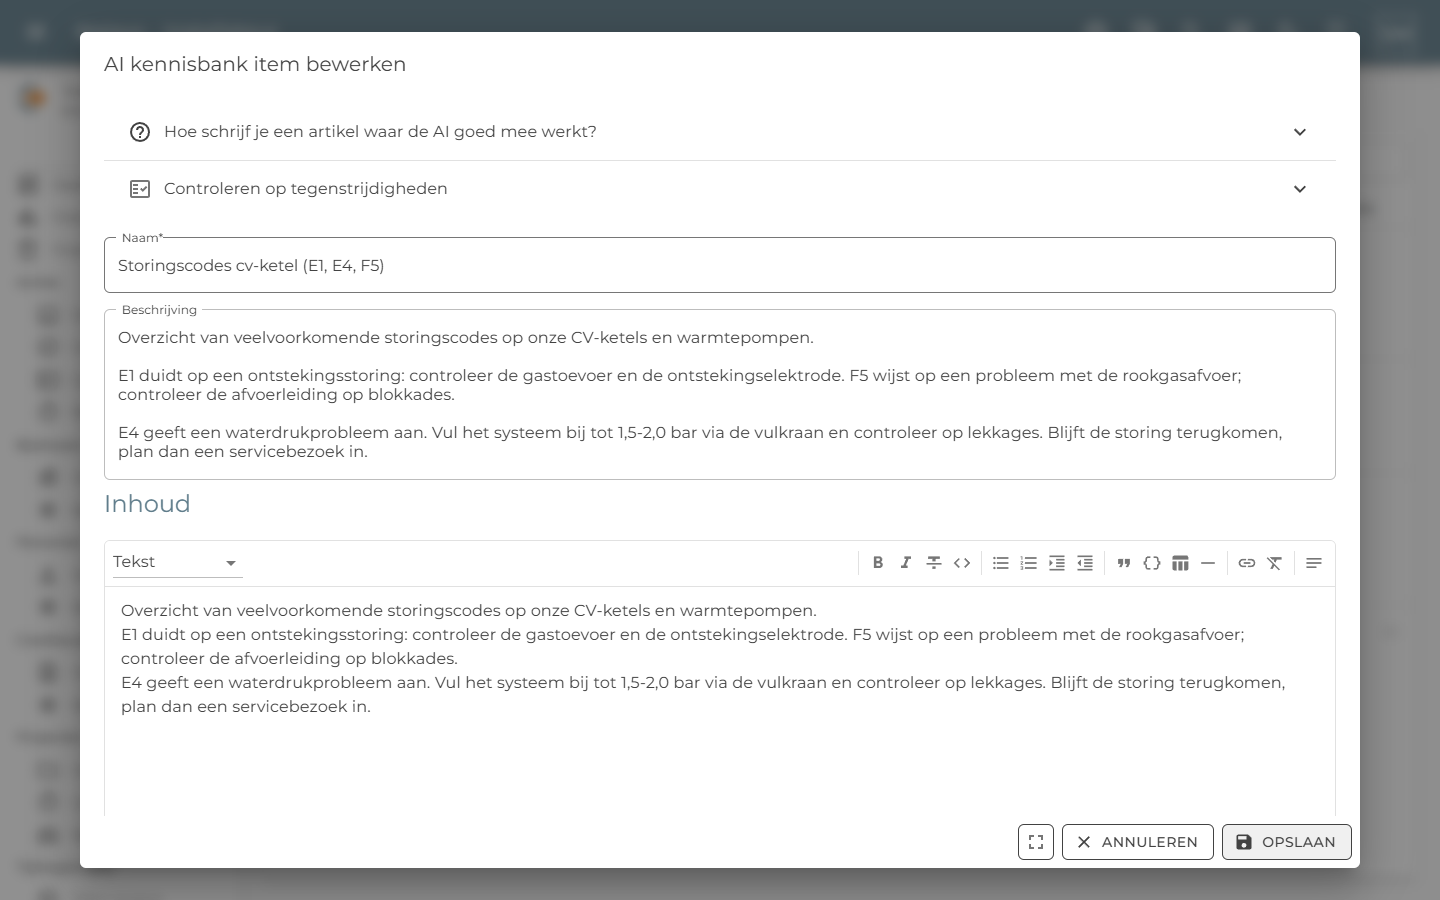Click the Annuleren button

tap(1138, 842)
